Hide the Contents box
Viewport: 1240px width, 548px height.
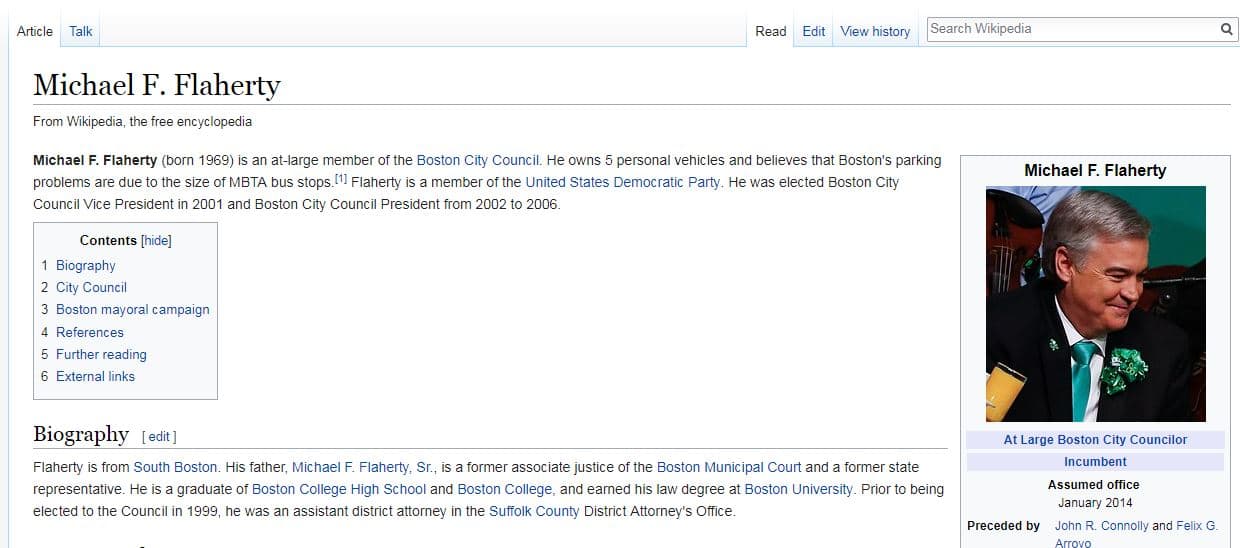[156, 240]
